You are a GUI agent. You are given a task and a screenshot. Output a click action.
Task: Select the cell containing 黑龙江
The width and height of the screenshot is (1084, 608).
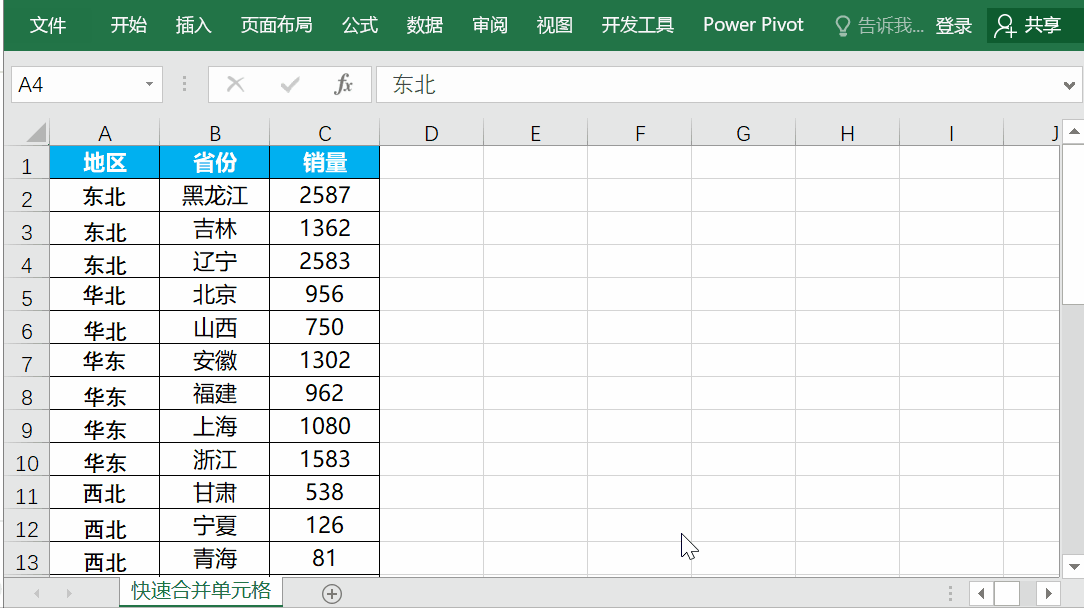click(214, 196)
